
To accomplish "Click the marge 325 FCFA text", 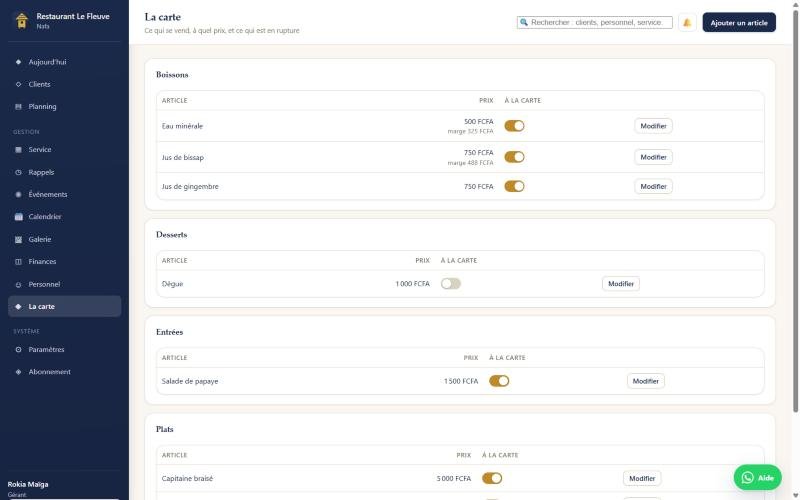I will [470, 131].
